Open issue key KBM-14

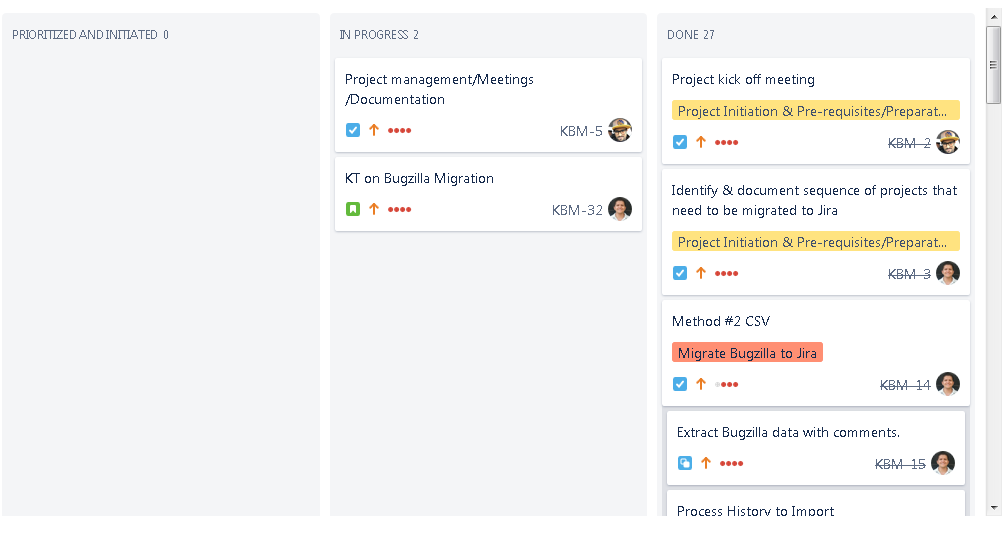pyautogui.click(x=905, y=385)
